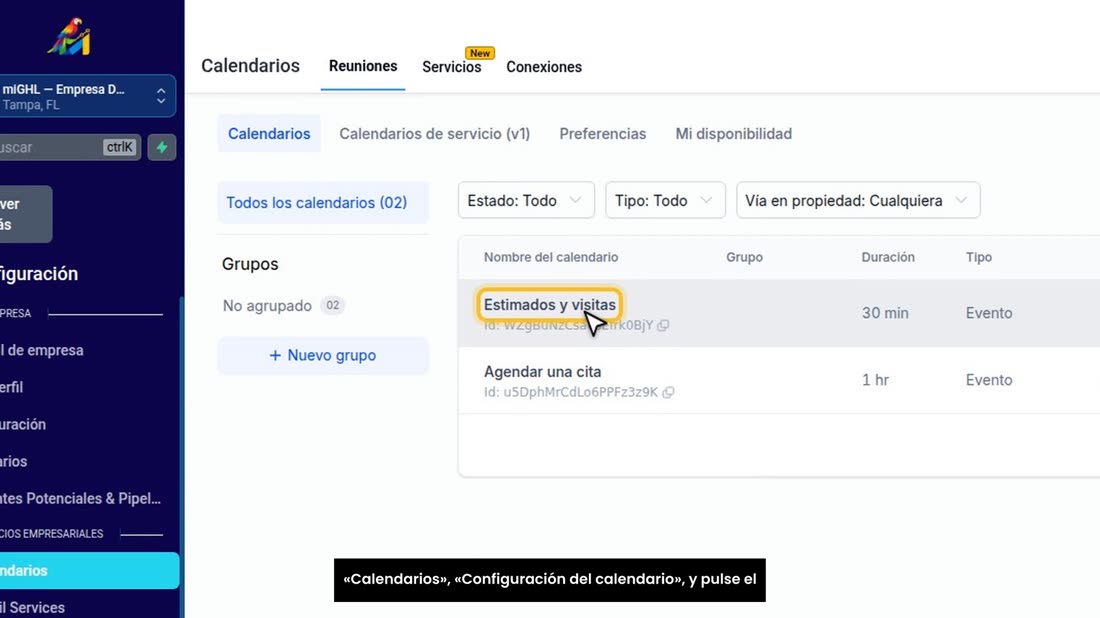Open the Estimados y visitas calendar
Screen dimensions: 1100x618
pos(549,304)
